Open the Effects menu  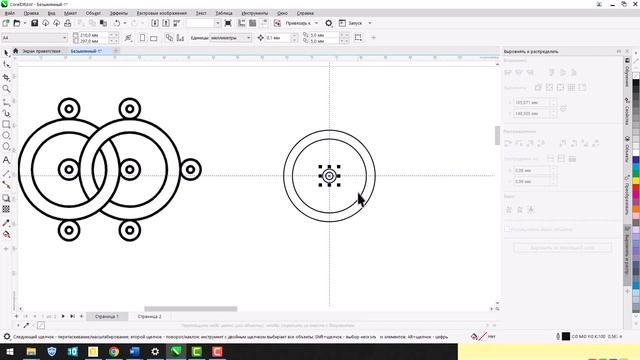pyautogui.click(x=119, y=13)
